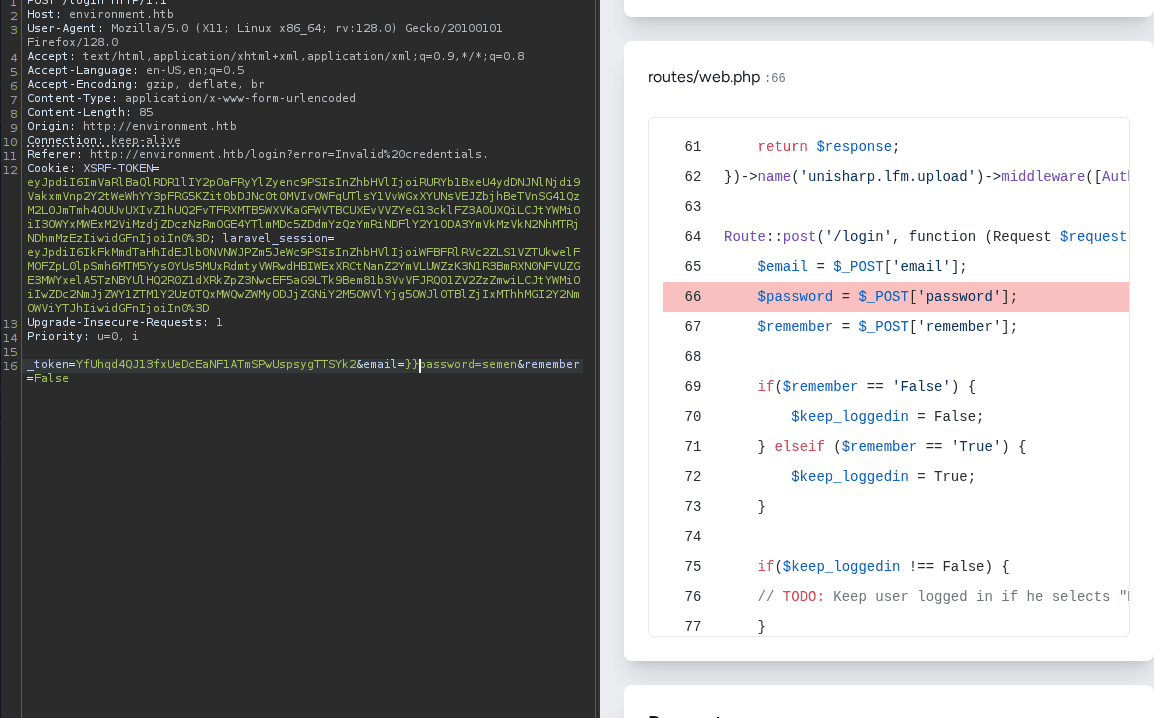This screenshot has height=718, width=1154.
Task: Click line number 68 in code snippet
Action: coord(693,356)
